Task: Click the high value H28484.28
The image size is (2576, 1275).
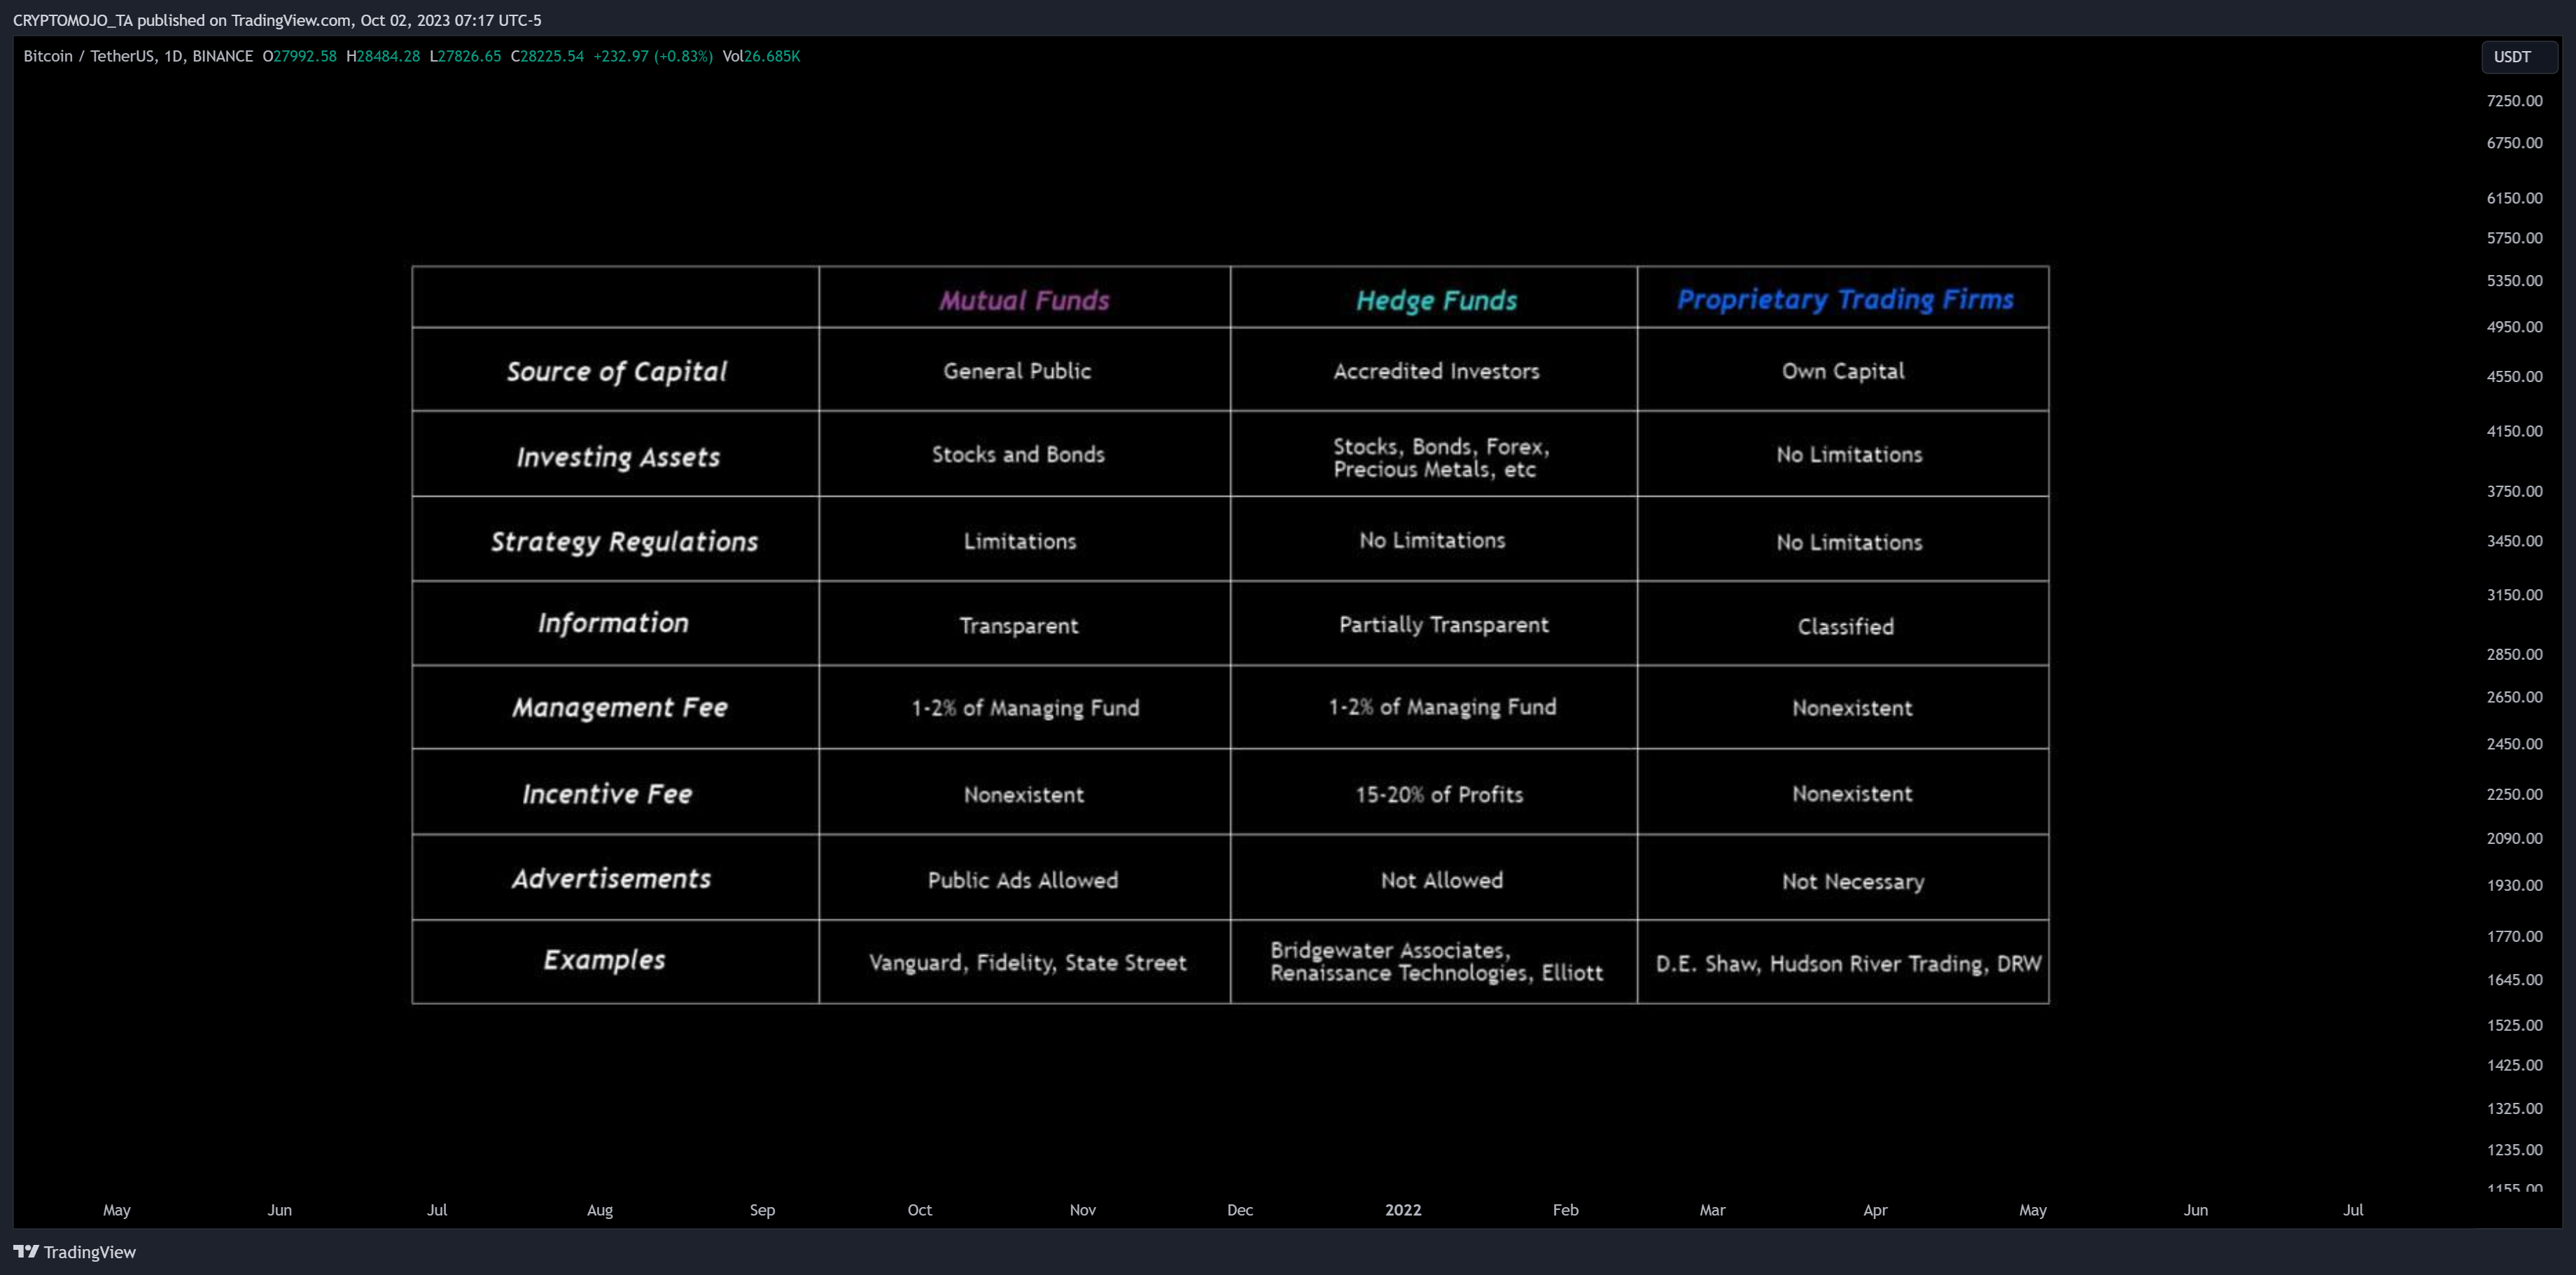Action: [x=383, y=56]
